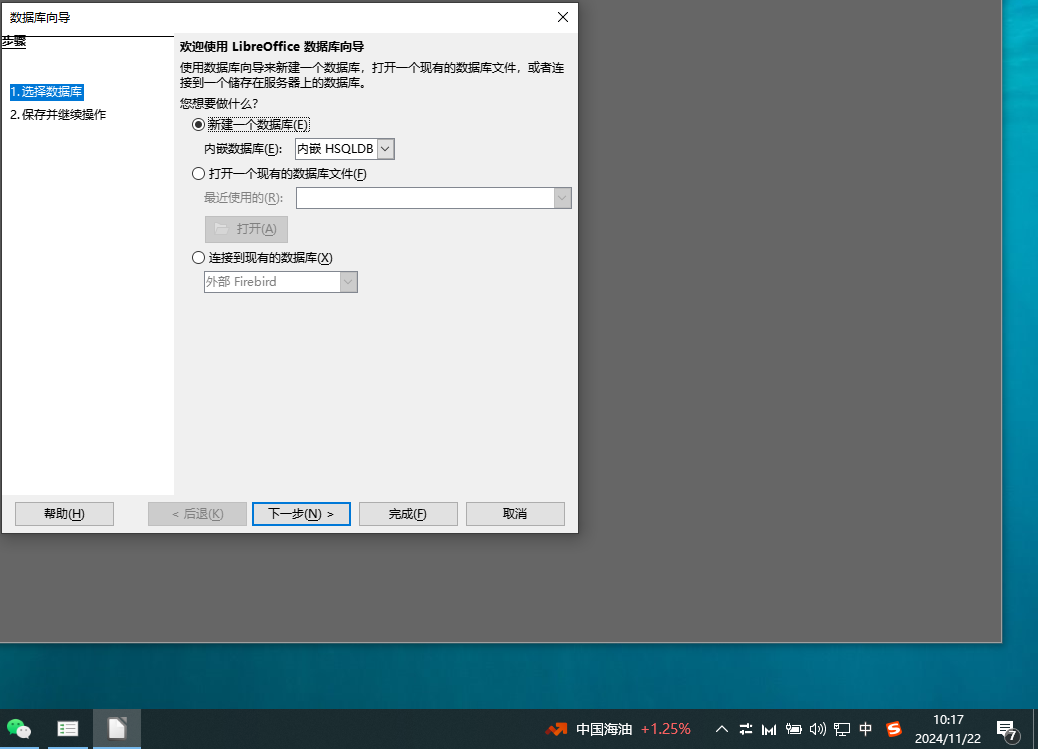Click the < 后退(K) button
1038x749 pixels.
pyautogui.click(x=197, y=514)
